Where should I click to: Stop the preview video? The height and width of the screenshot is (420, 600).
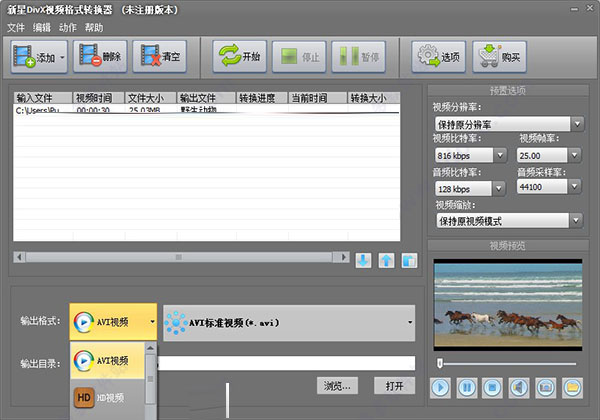[492, 388]
